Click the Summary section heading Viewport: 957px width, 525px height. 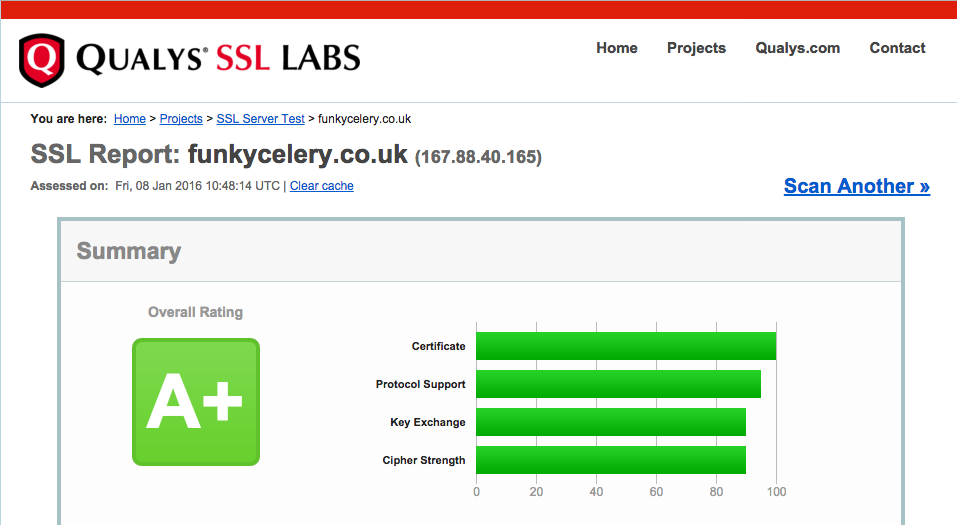[129, 252]
